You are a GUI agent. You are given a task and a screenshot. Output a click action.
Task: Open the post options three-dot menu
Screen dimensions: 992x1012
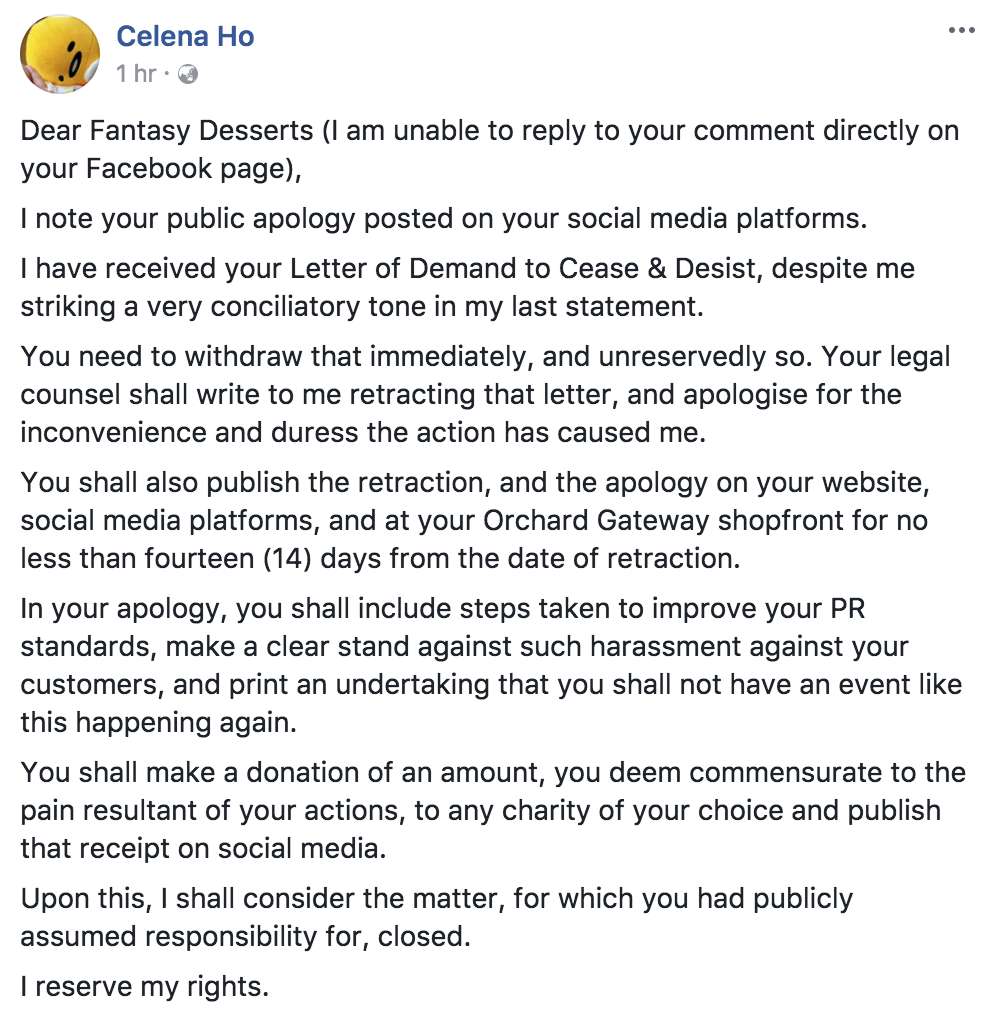click(961, 30)
